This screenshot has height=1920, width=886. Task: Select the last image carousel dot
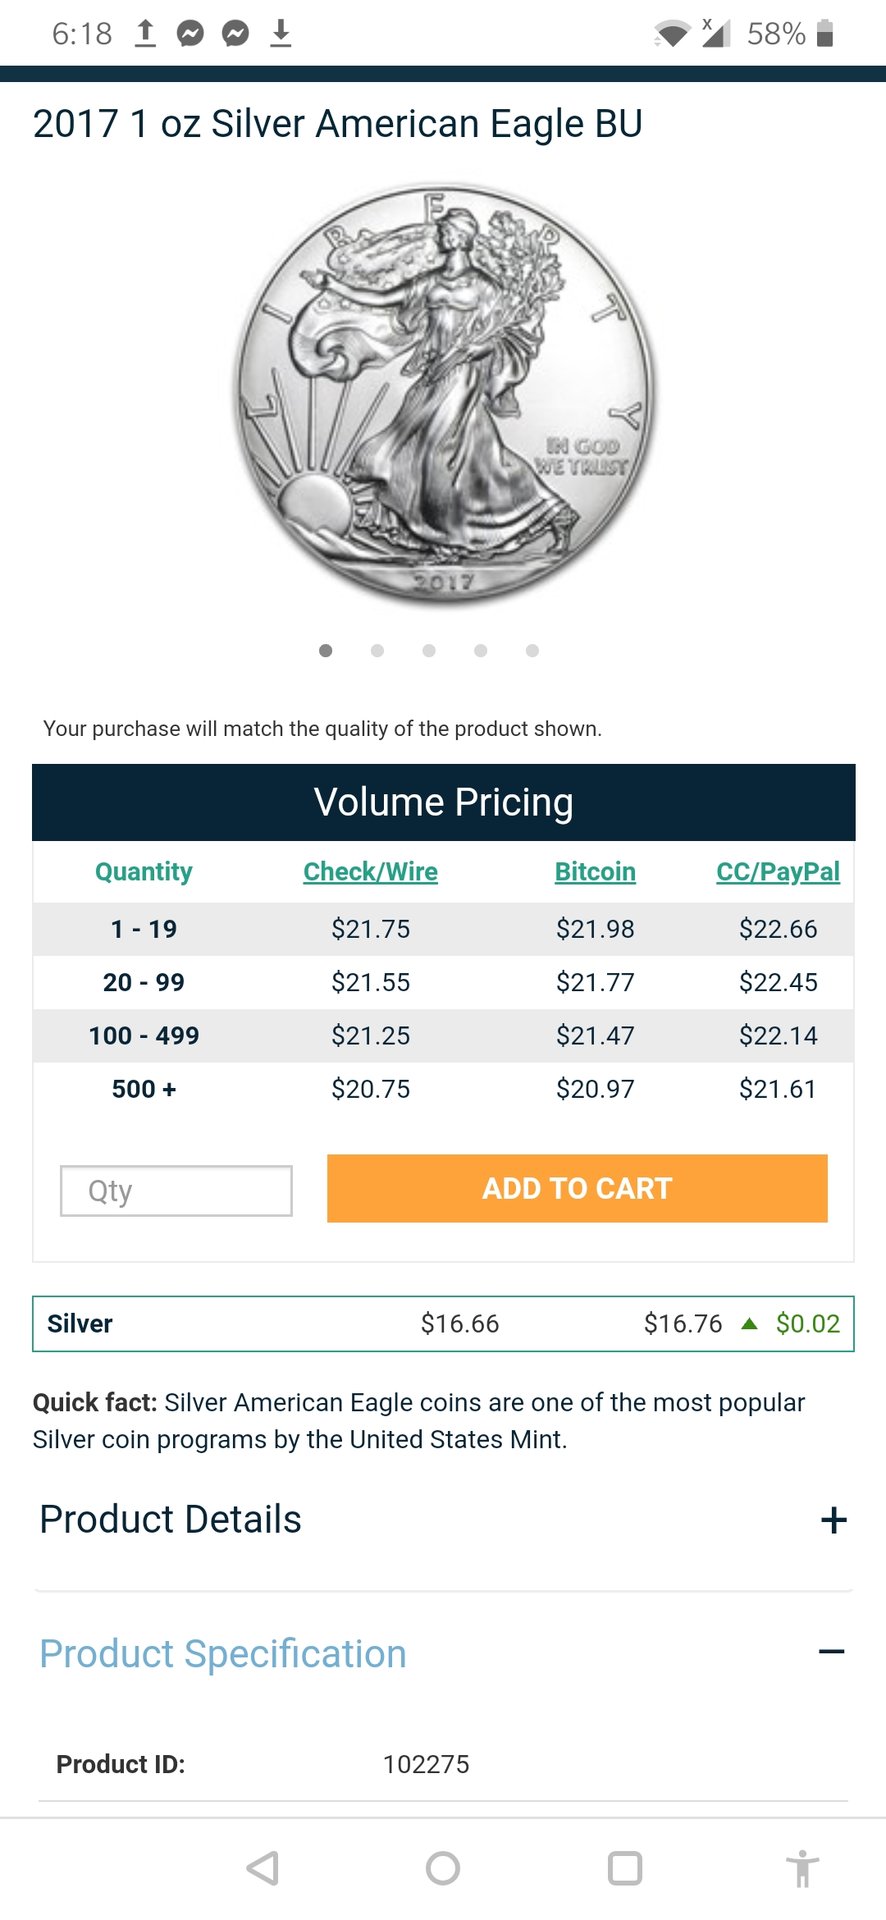[532, 651]
